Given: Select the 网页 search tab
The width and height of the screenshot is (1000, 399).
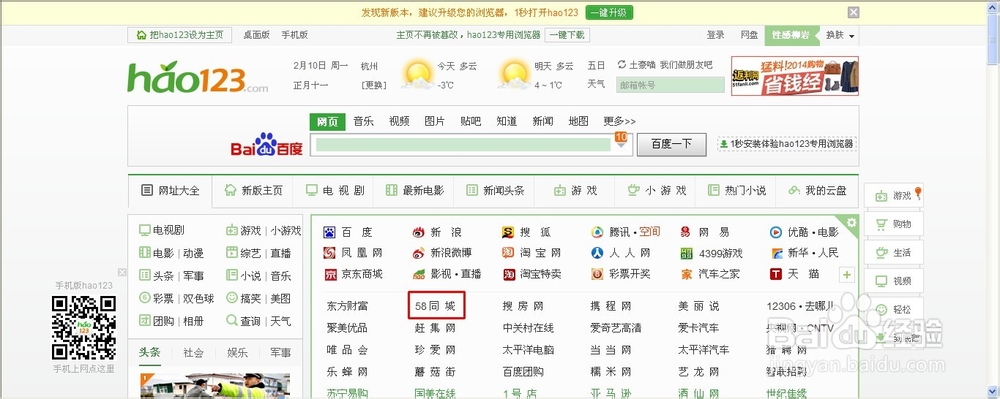Looking at the screenshot, I should 327,122.
